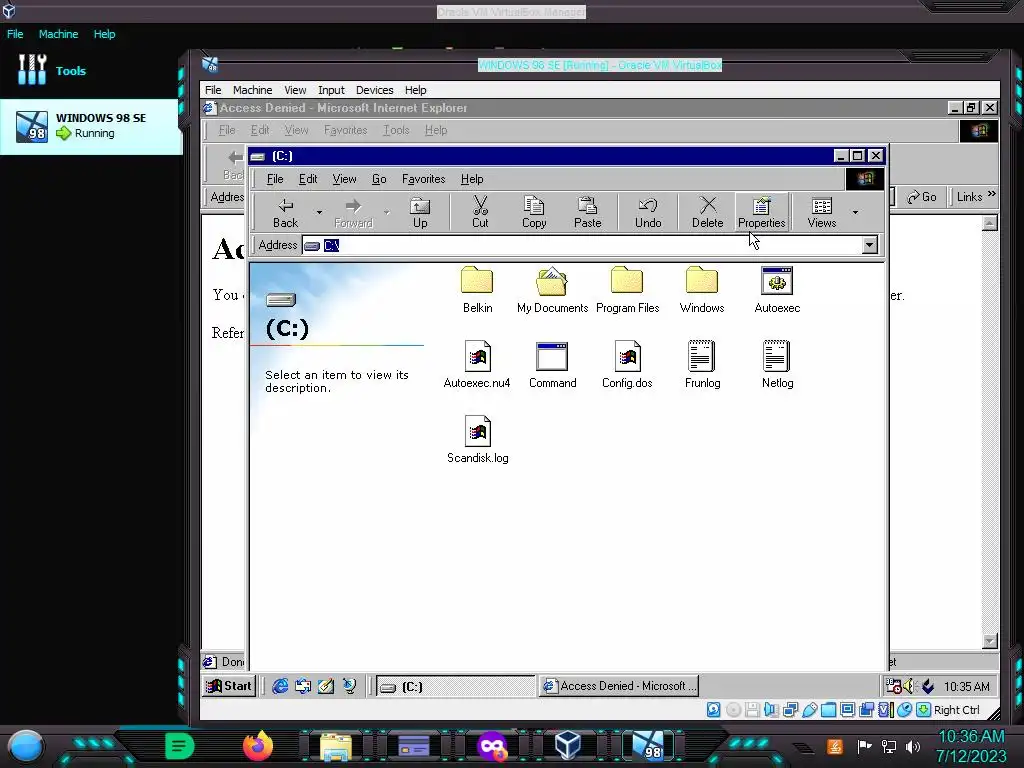Open the Views dropdown arrow
Screen dimensions: 1024x768
click(855, 212)
